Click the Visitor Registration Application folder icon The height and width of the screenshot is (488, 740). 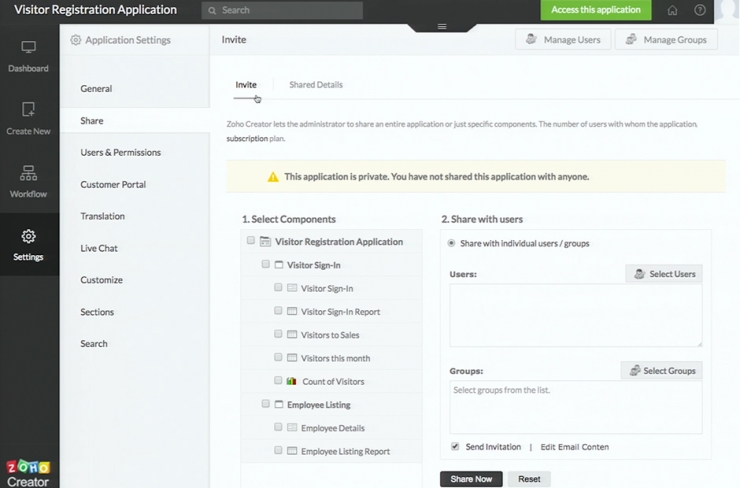(x=265, y=242)
